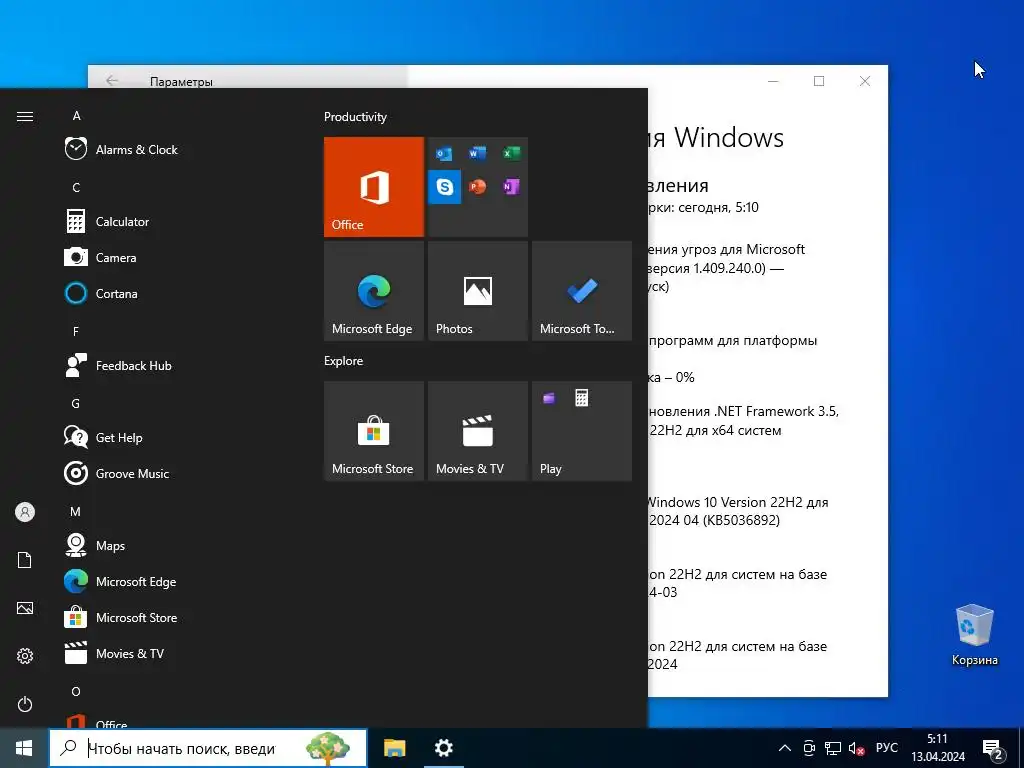
Task: Open Movies & TV in app list
Action: click(178, 653)
